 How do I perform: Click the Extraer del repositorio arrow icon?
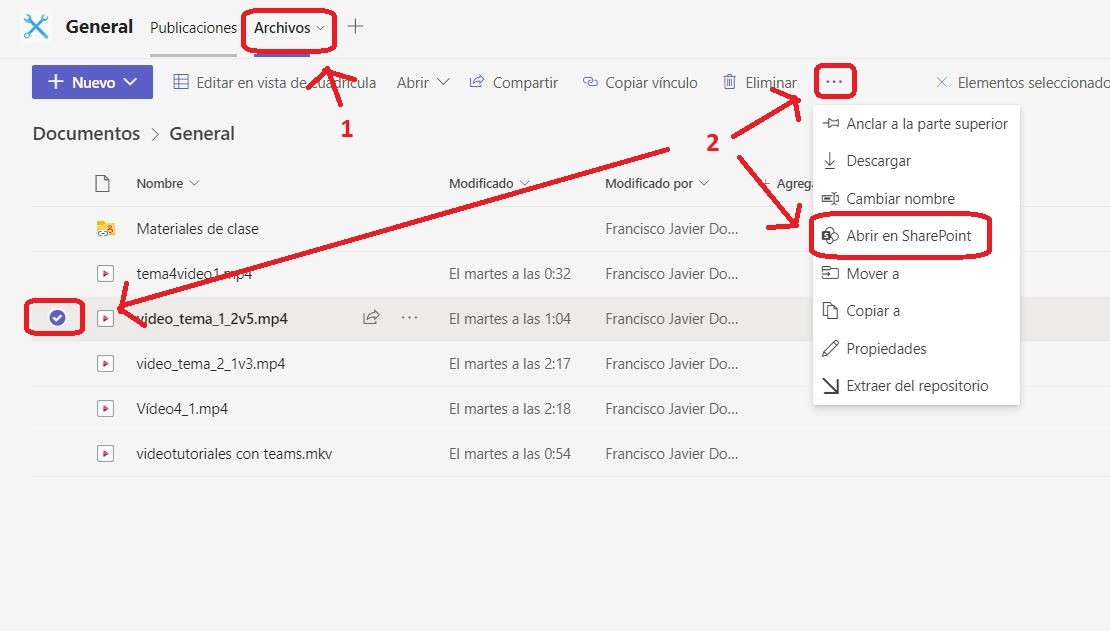pyautogui.click(x=830, y=386)
